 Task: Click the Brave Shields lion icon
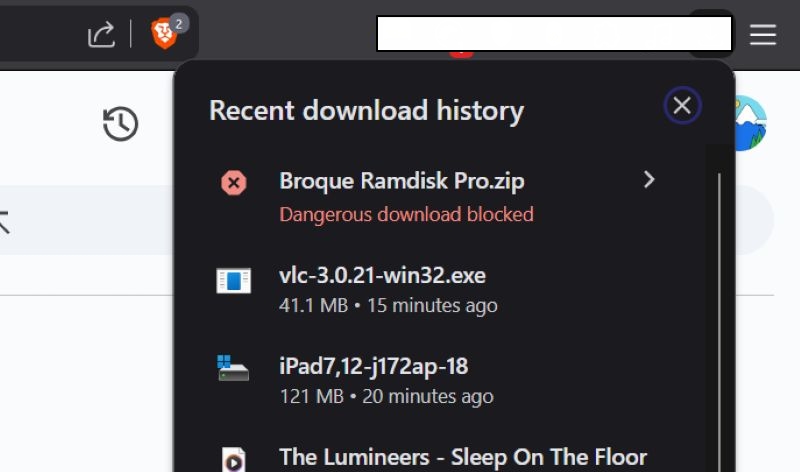pyautogui.click(x=164, y=35)
